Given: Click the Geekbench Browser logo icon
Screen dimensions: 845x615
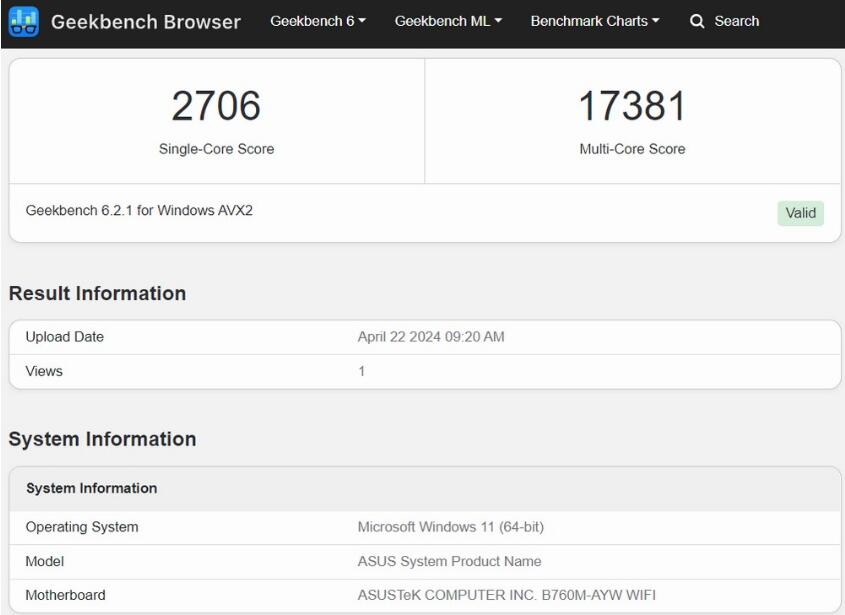Looking at the screenshot, I should pos(23,20).
